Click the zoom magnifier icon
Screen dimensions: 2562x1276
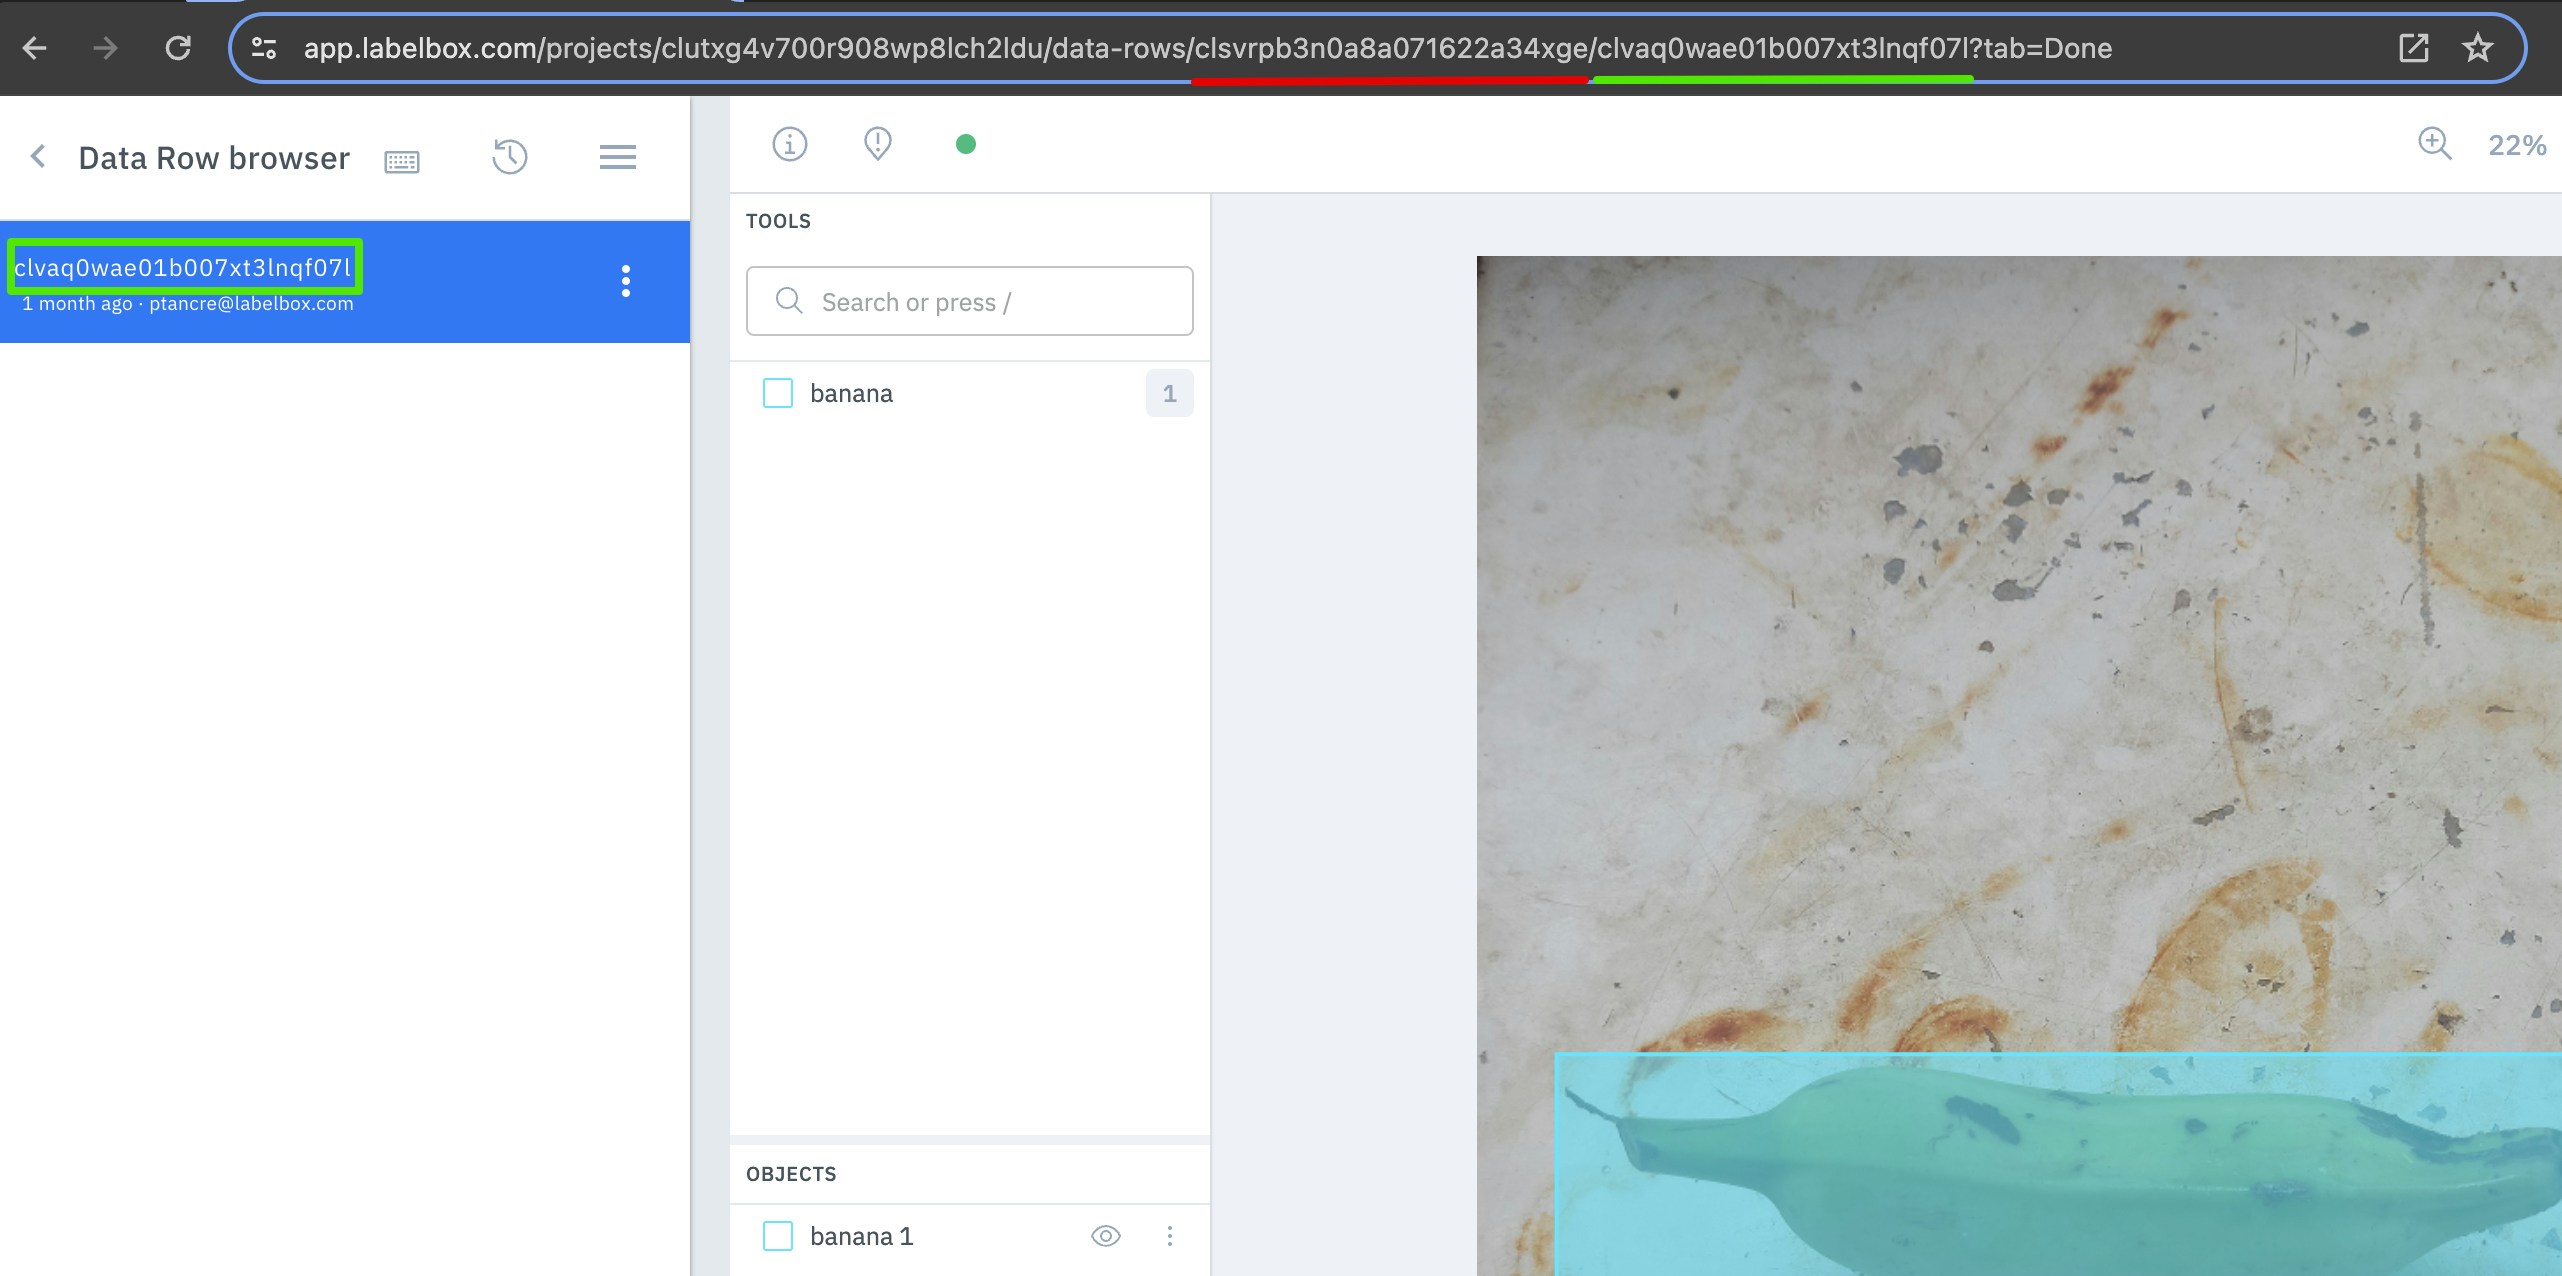pyautogui.click(x=2435, y=145)
